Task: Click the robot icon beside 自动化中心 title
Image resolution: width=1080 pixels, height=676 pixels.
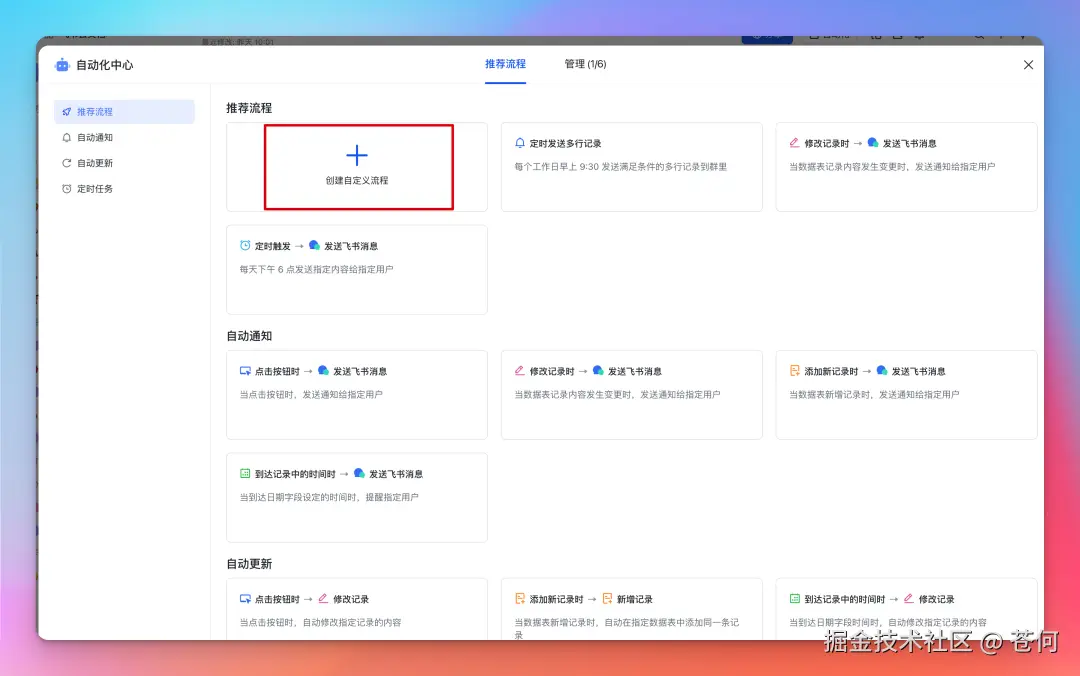Action: click(62, 64)
